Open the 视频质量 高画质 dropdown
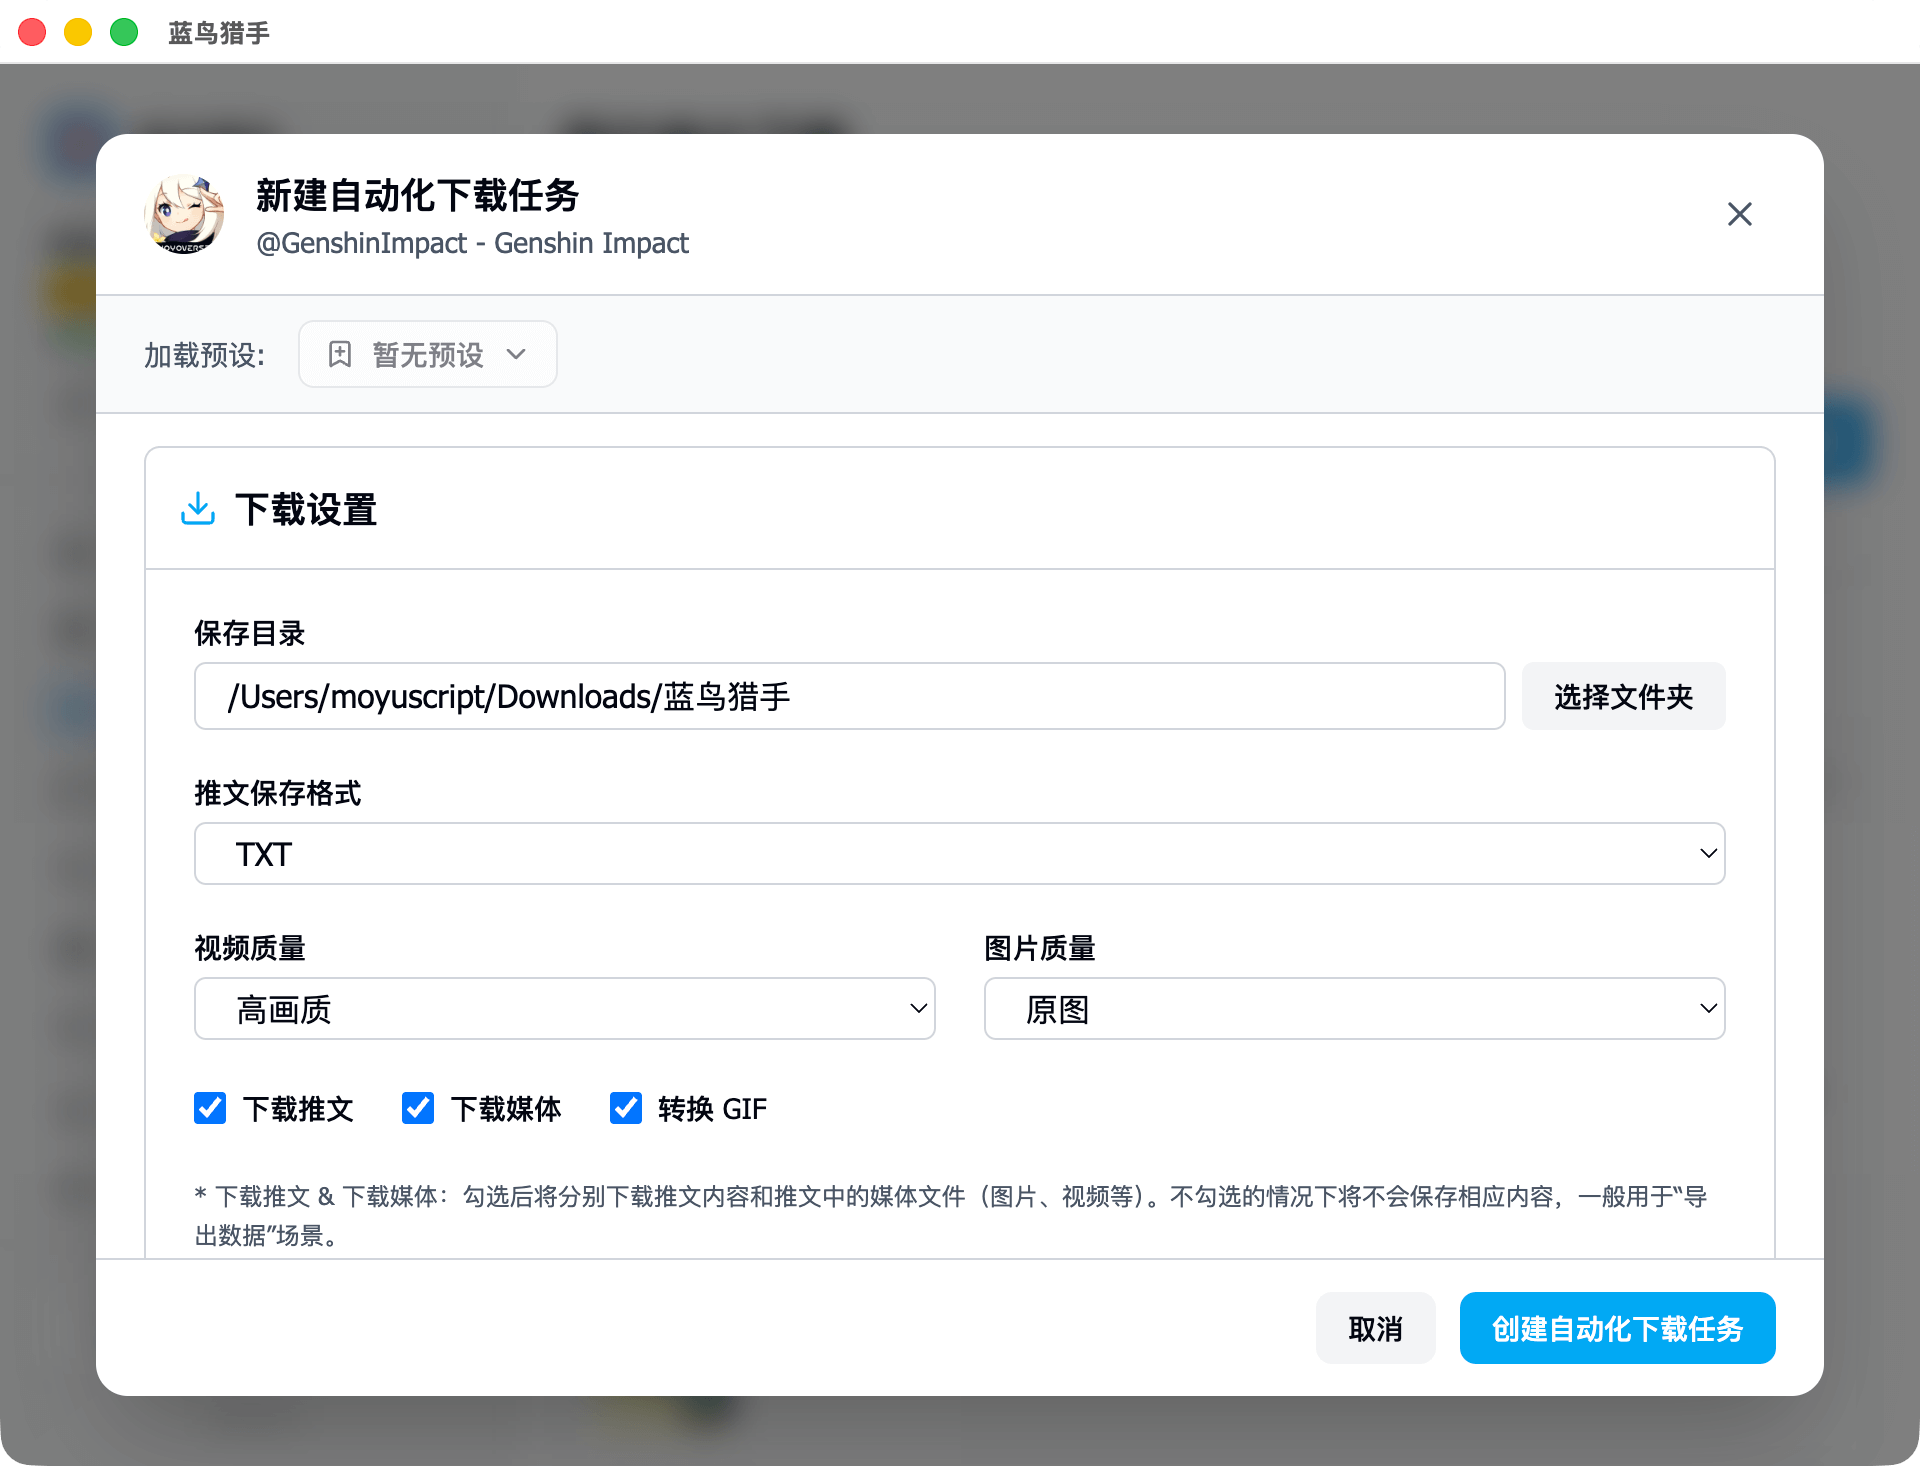 pyautogui.click(x=564, y=1009)
